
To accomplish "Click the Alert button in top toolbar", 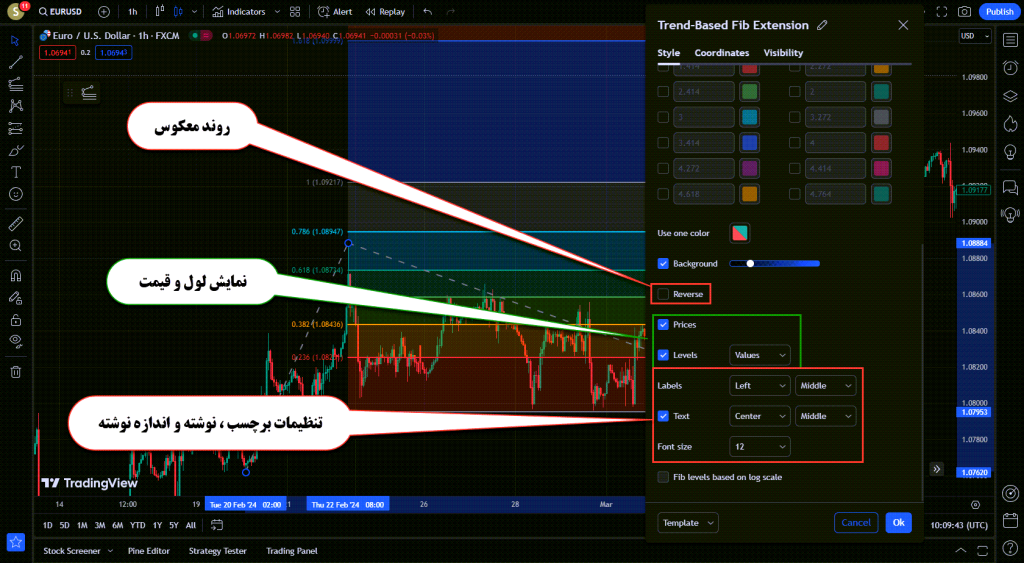I will pos(334,12).
